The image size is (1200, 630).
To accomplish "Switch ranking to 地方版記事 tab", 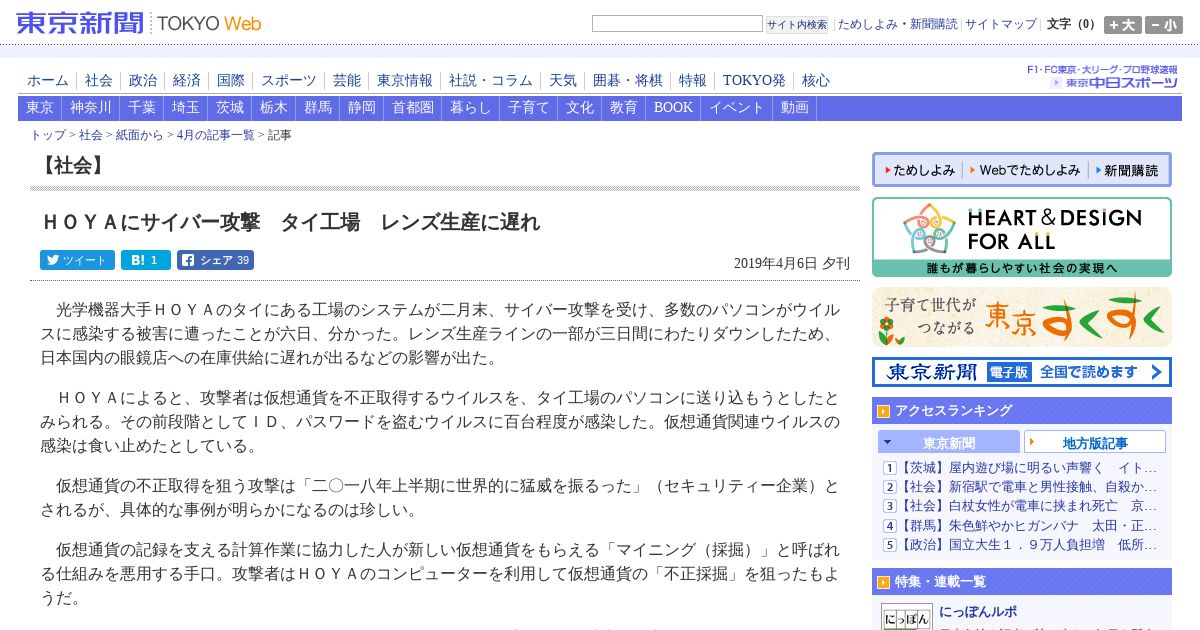I will tap(1095, 442).
